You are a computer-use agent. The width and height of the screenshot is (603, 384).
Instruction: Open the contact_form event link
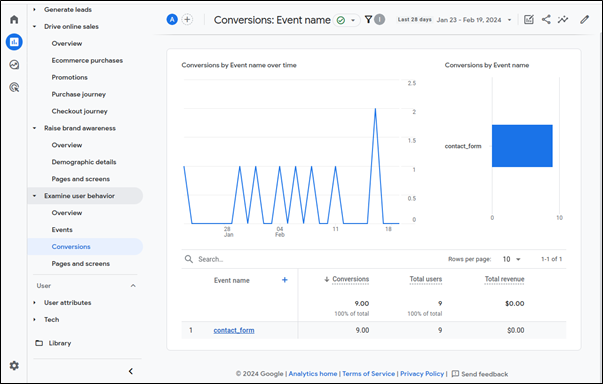tap(234, 330)
